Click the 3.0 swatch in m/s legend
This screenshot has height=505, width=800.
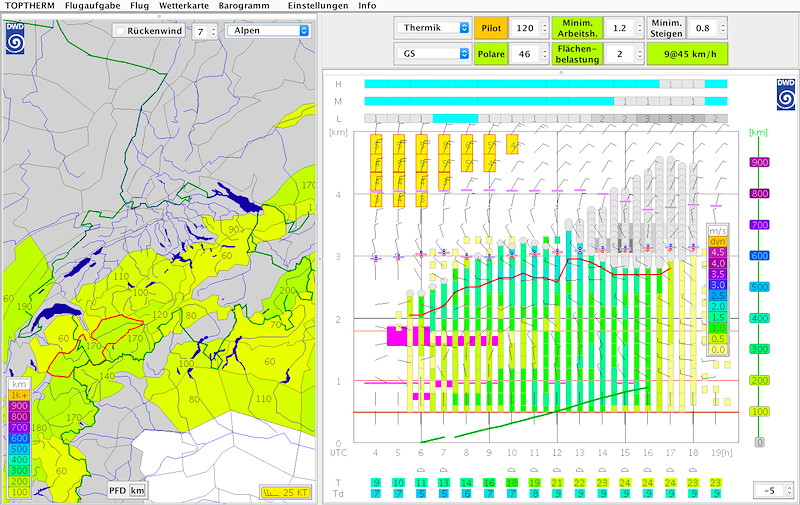click(717, 285)
